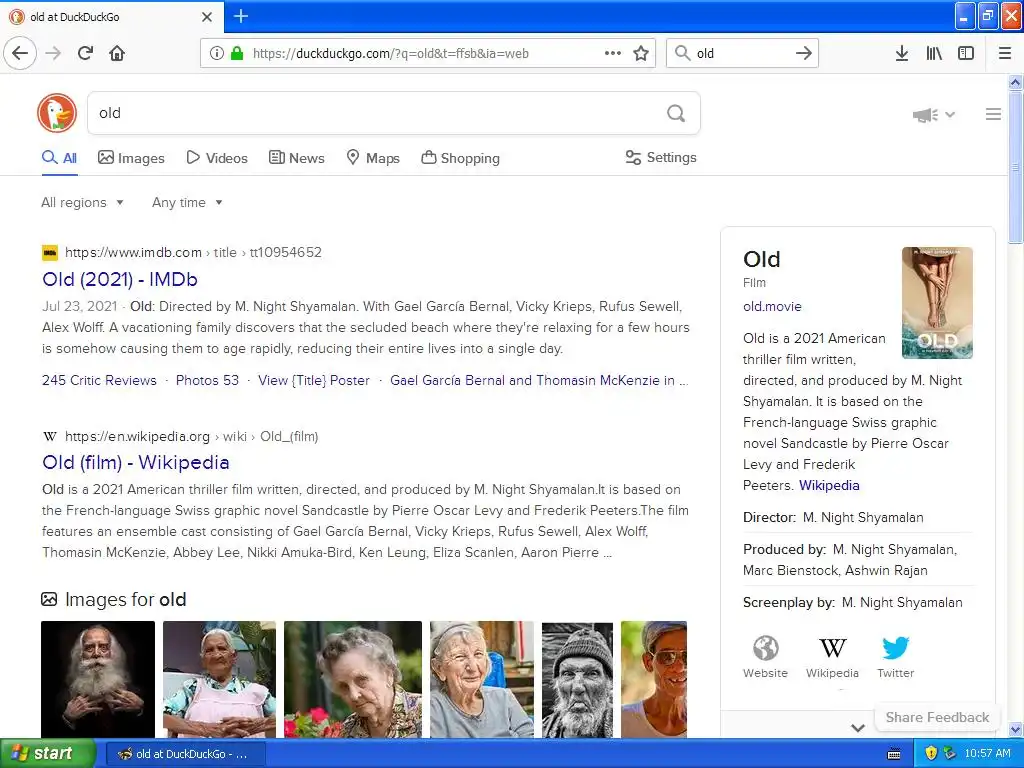Bookmark this page with the star
The image size is (1024, 768).
pyautogui.click(x=641, y=54)
